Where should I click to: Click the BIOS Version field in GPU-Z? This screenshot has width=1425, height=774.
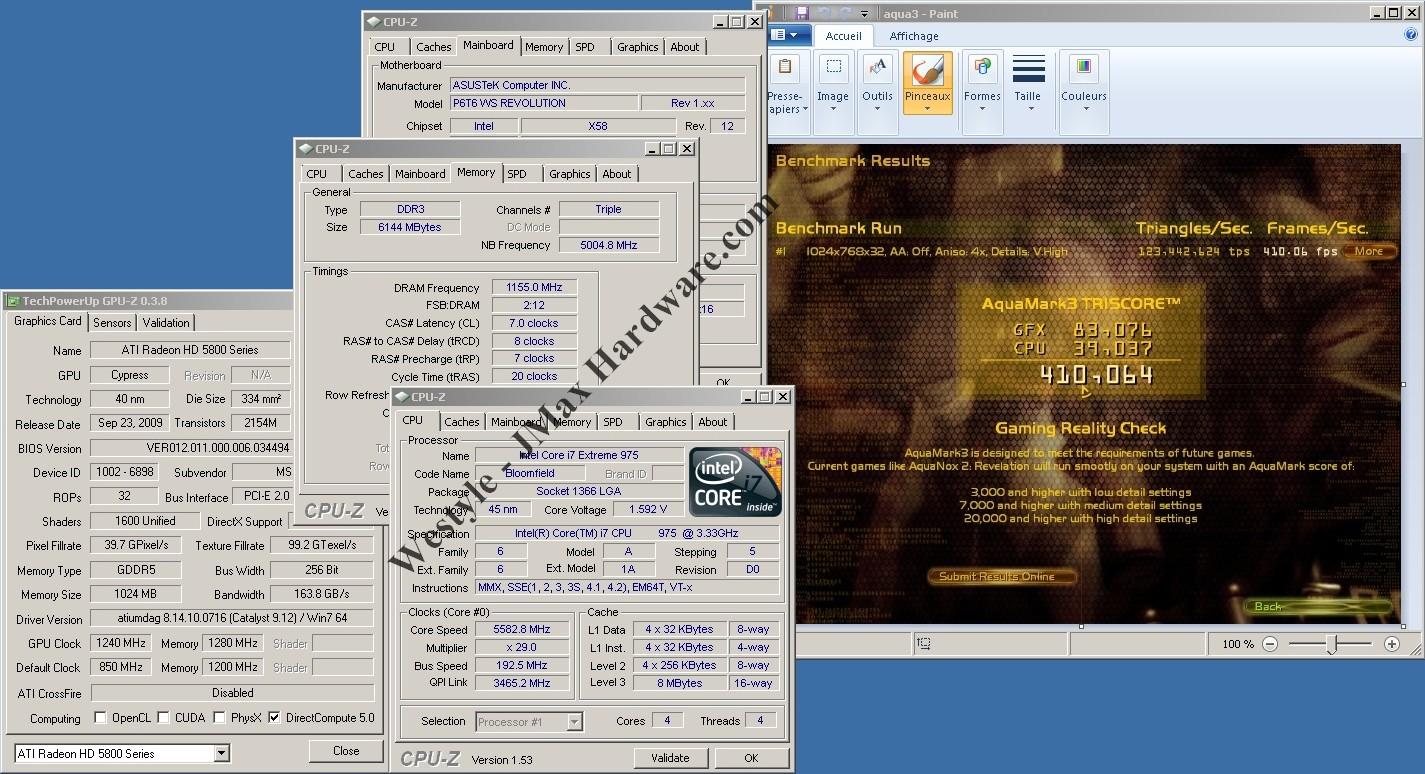[190, 448]
